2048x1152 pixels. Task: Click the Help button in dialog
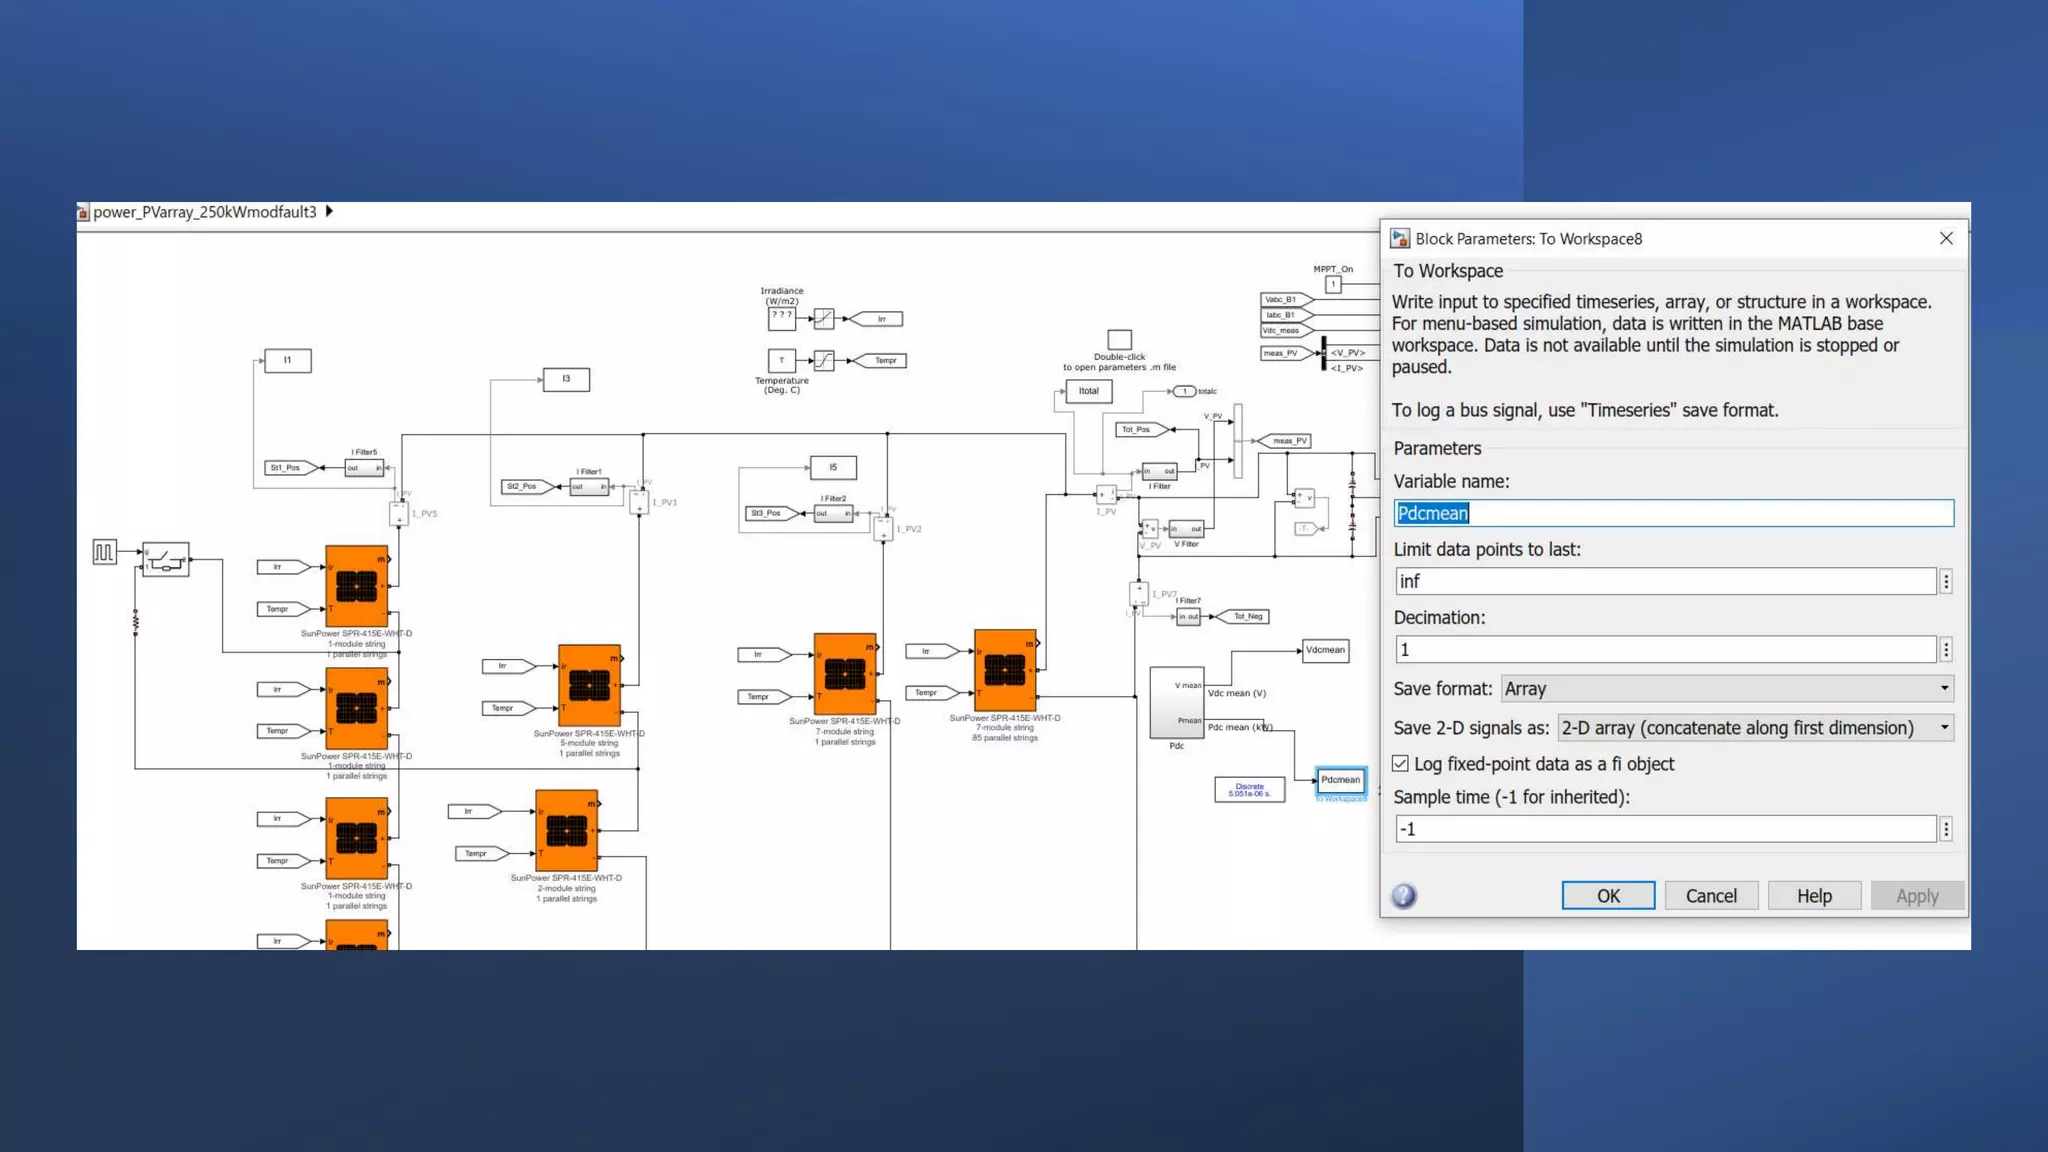1813,896
